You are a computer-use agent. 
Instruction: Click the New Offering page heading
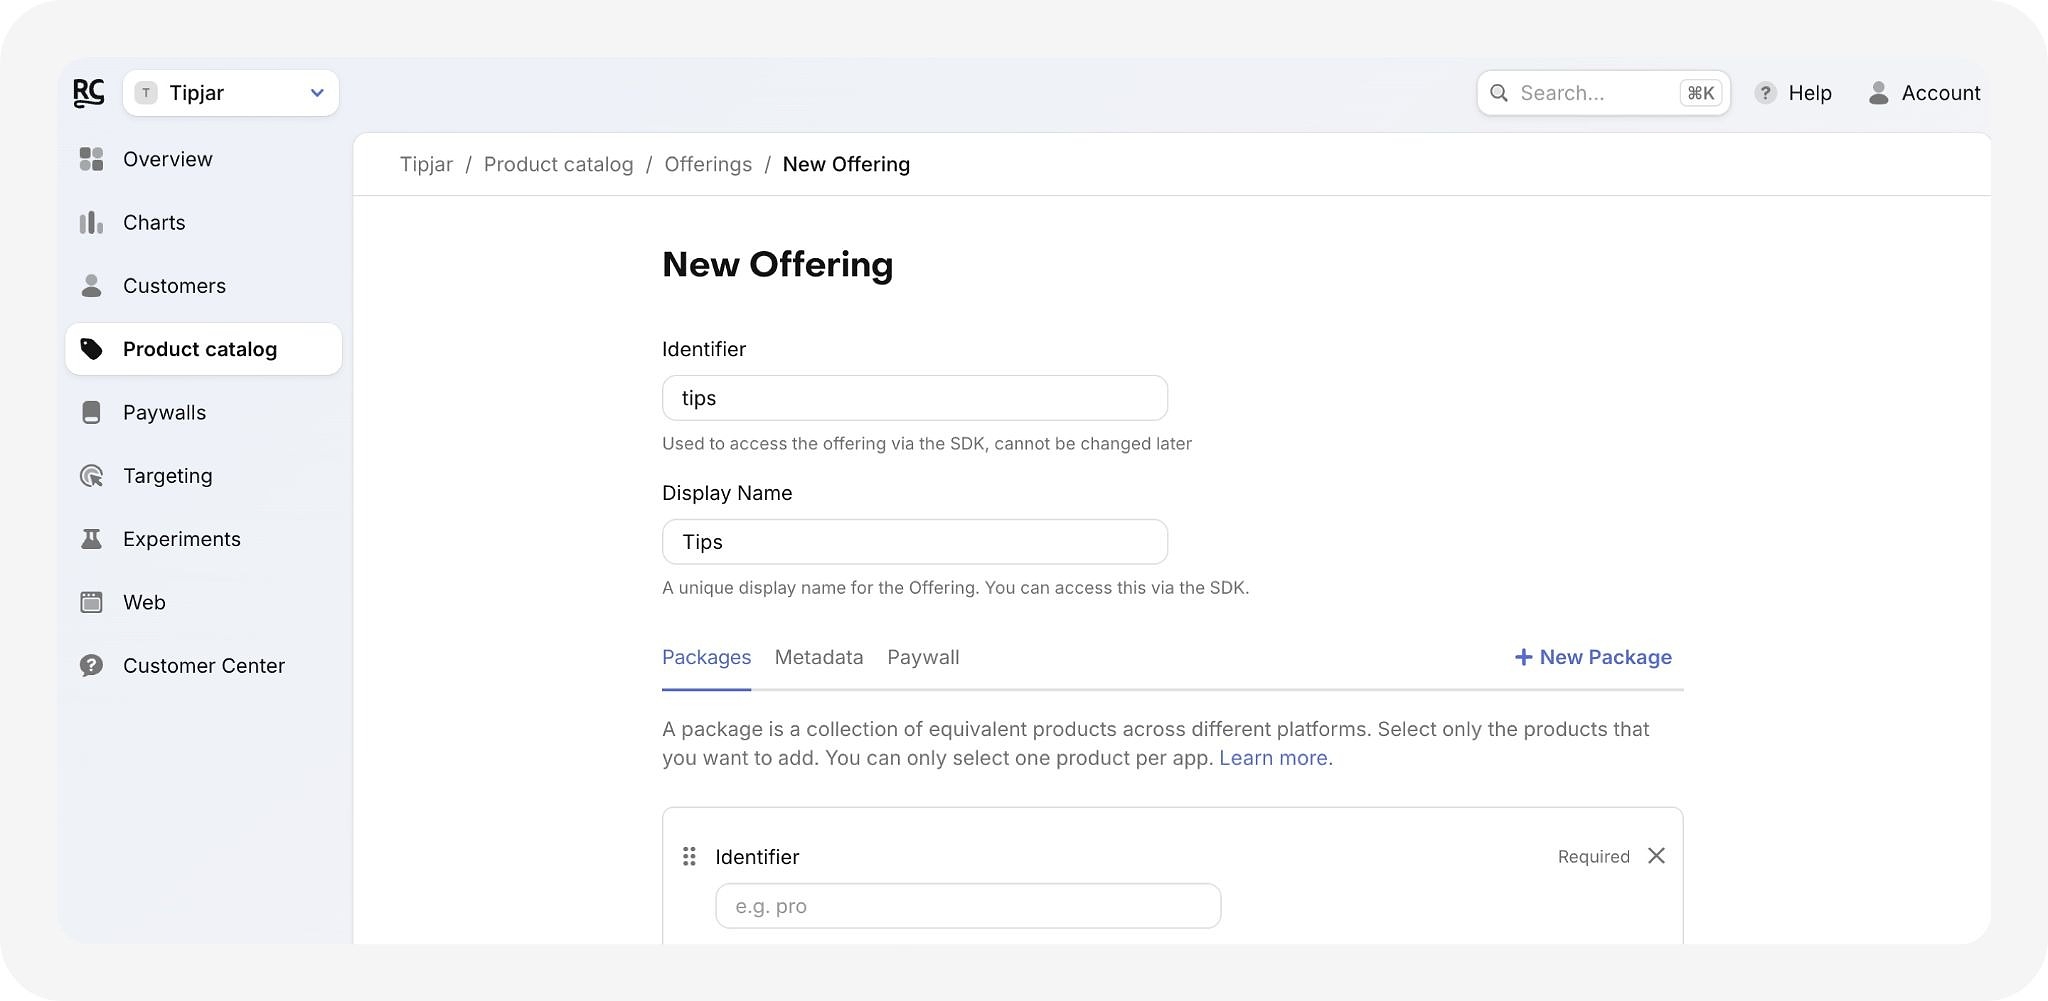(778, 264)
